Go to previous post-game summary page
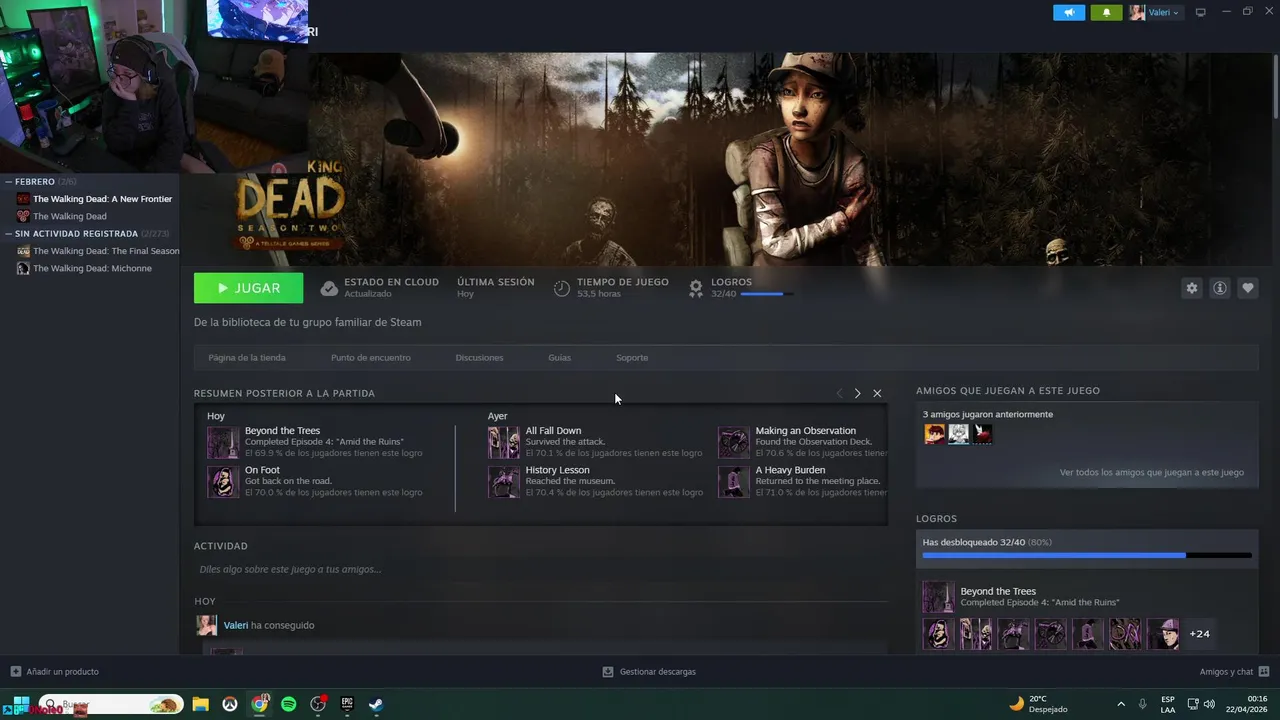This screenshot has width=1280, height=720. pyautogui.click(x=839, y=393)
